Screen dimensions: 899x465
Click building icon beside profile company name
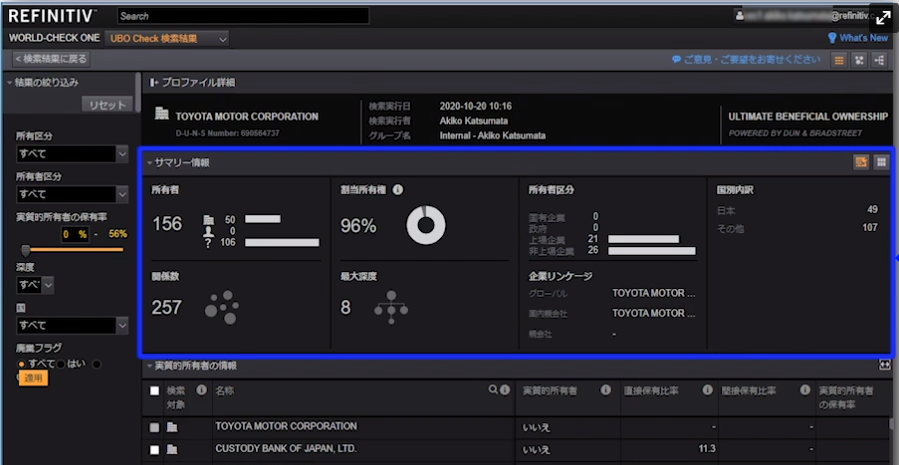[162, 114]
